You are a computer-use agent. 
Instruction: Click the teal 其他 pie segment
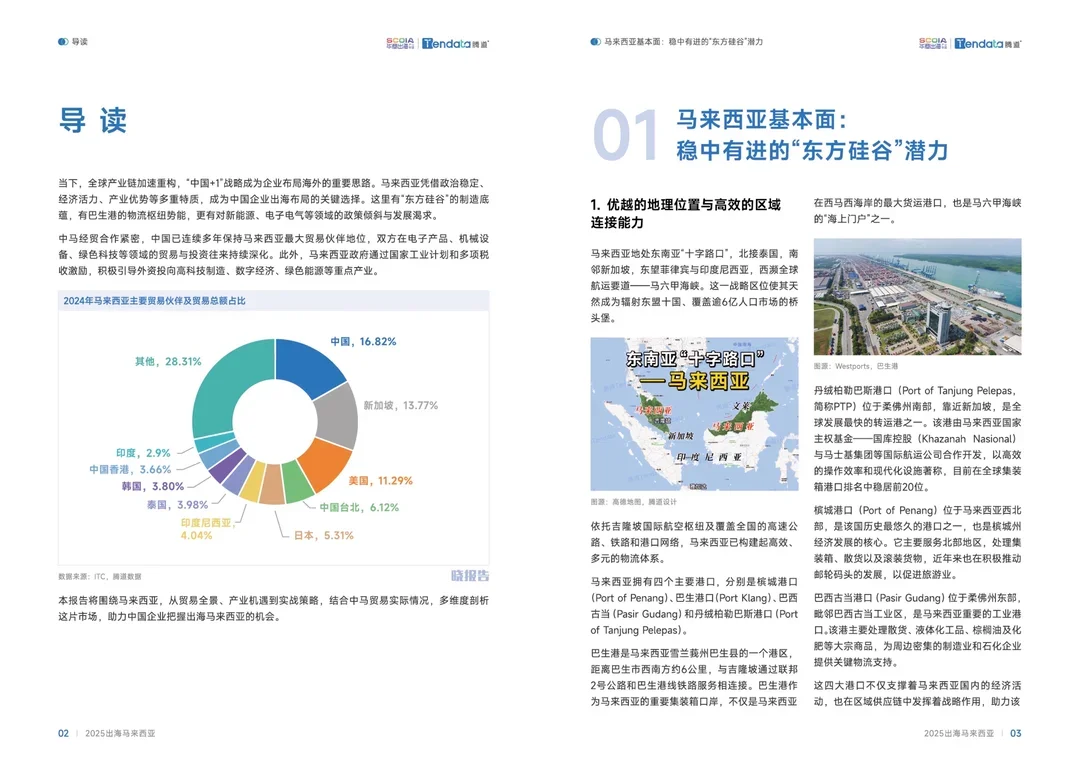(x=225, y=379)
